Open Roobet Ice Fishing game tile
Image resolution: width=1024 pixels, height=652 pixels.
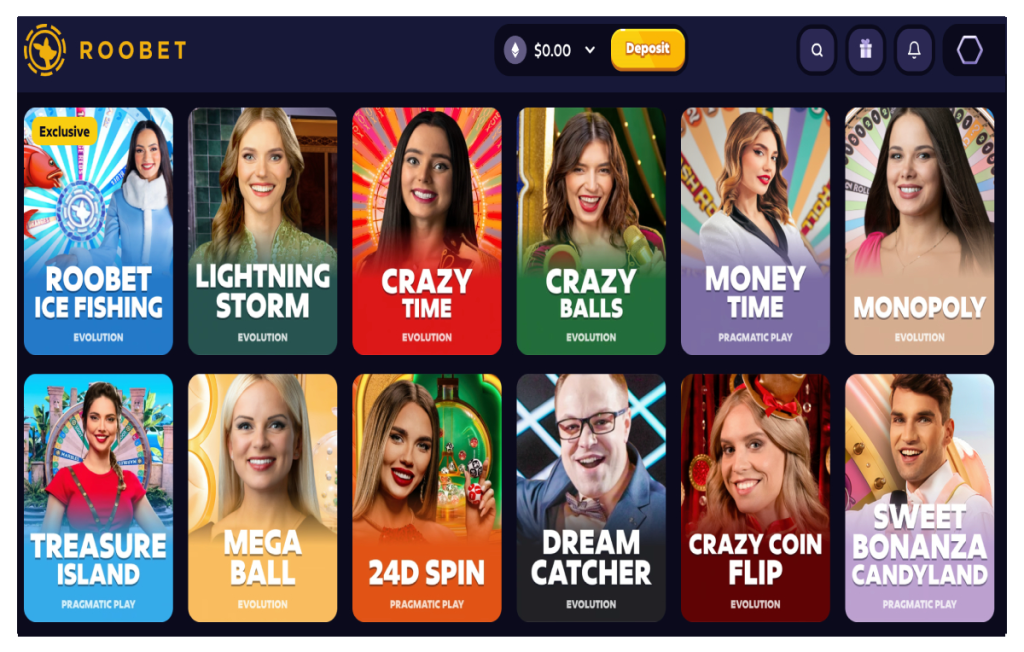click(x=99, y=231)
